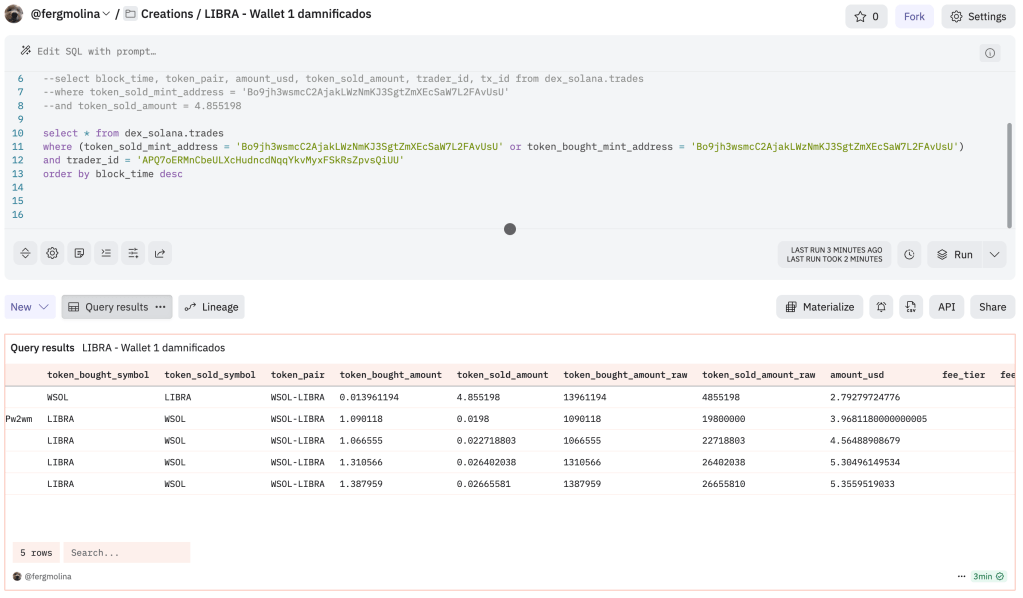
Task: Click the results Search input field
Action: click(126, 552)
